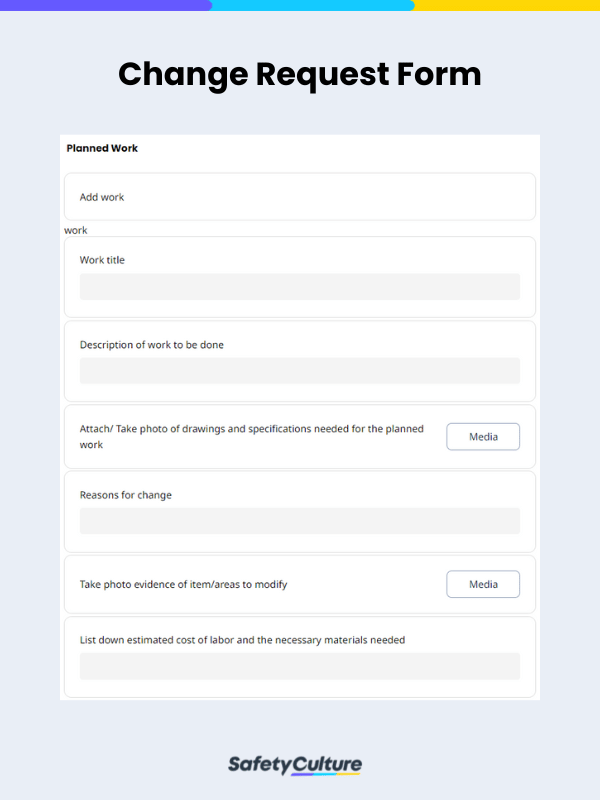Click the yellow segment of top bar
The height and width of the screenshot is (800, 600).
(x=507, y=5)
